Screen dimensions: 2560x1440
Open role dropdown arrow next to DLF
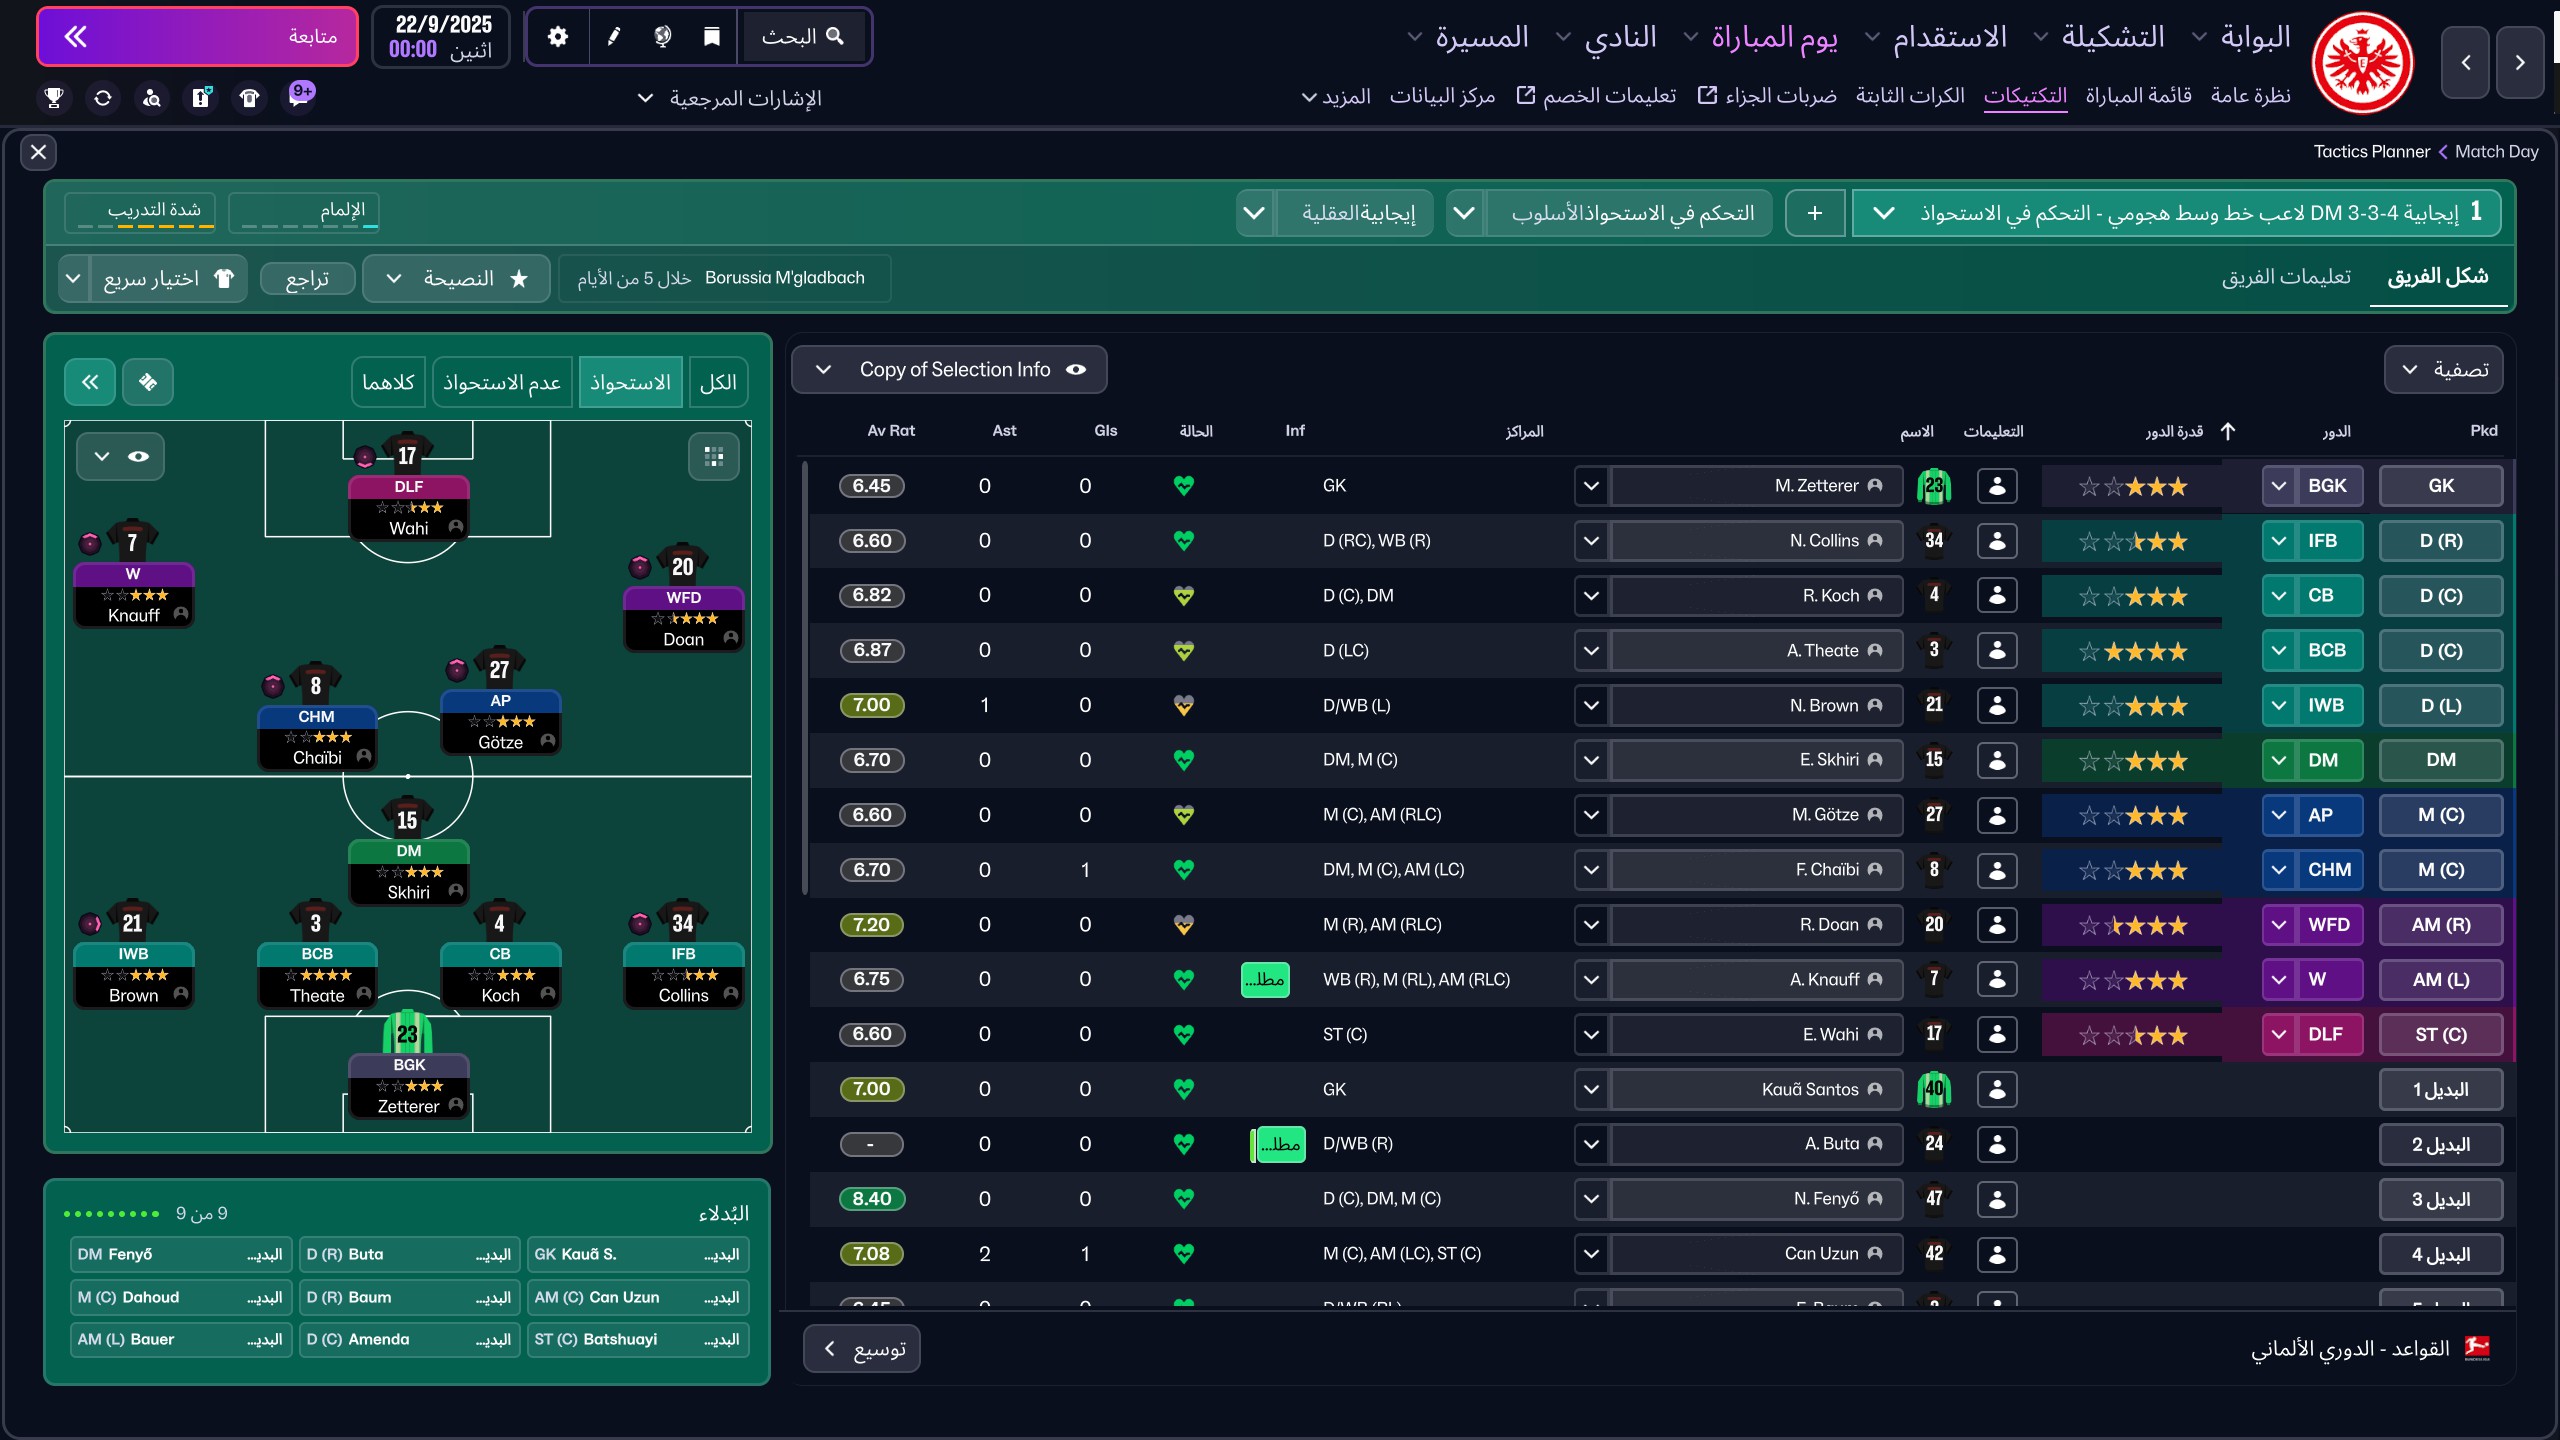pyautogui.click(x=2279, y=1034)
